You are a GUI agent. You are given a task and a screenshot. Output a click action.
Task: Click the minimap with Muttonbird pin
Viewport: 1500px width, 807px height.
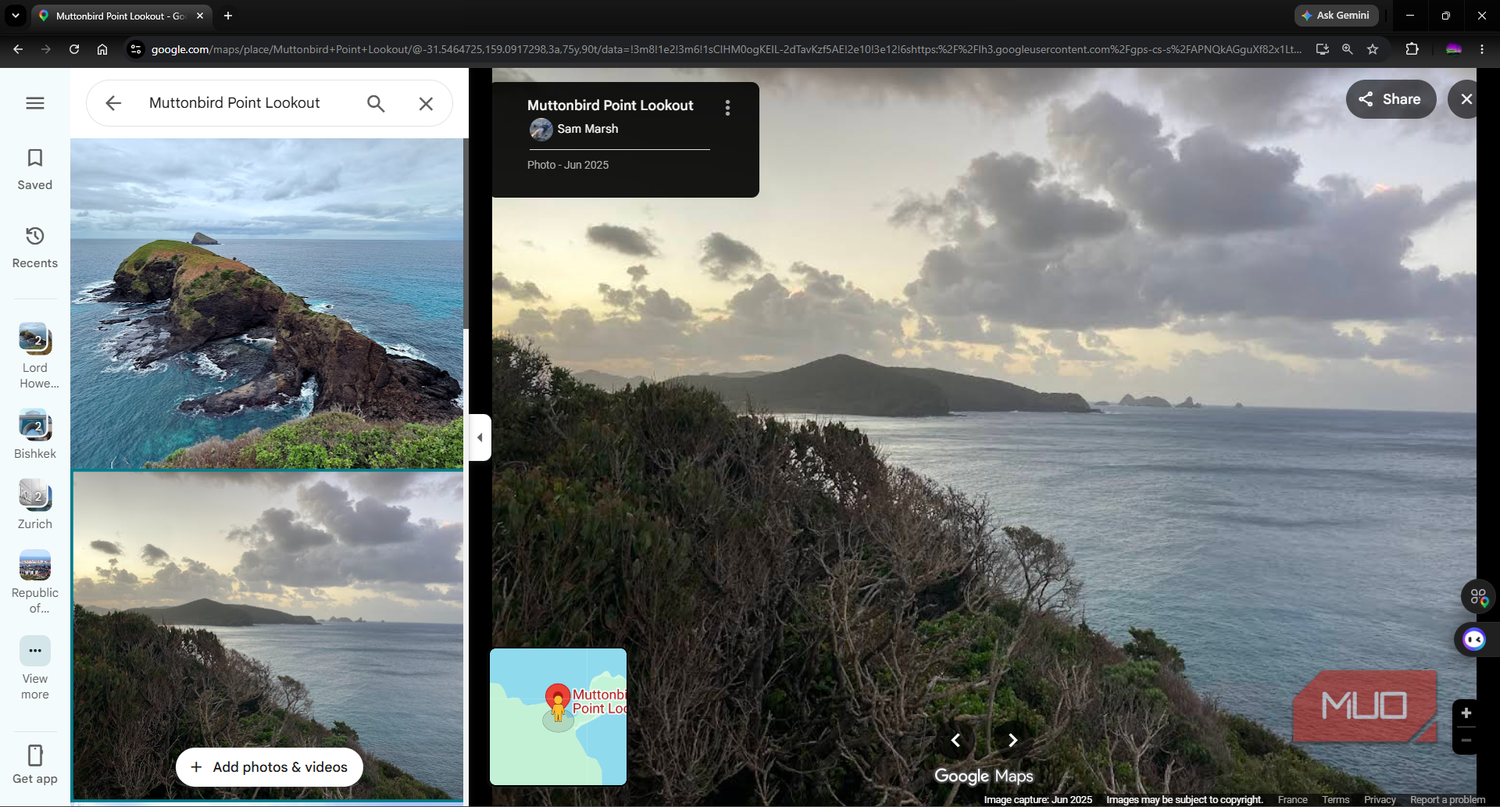[558, 717]
